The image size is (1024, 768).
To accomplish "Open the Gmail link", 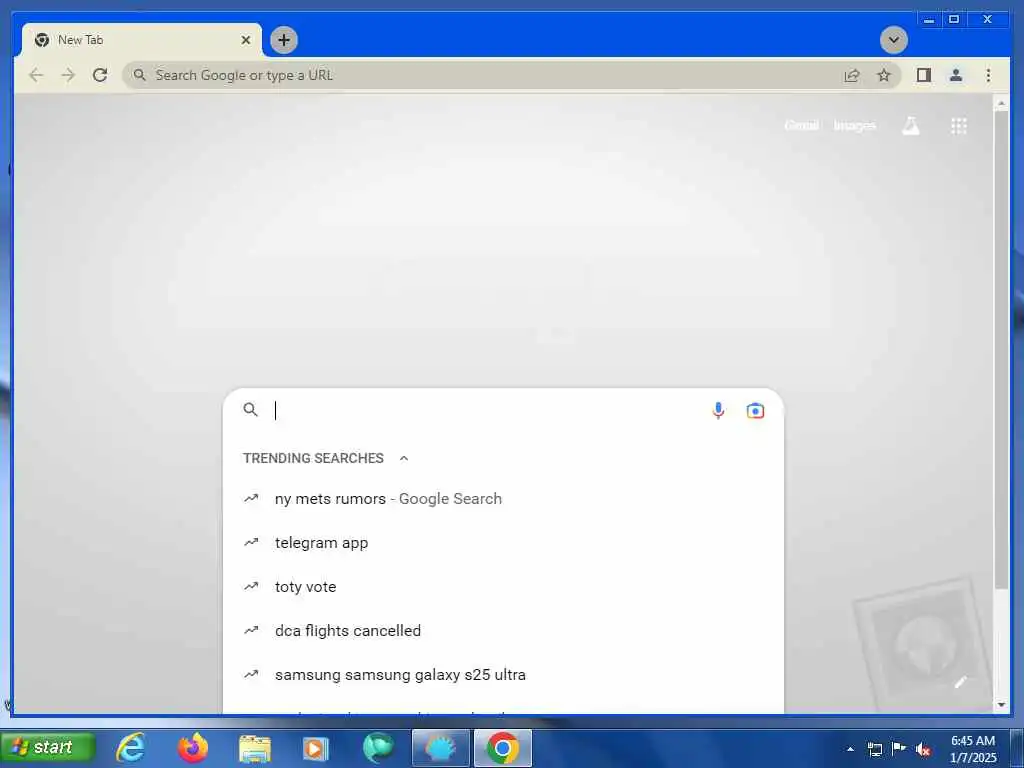I will pyautogui.click(x=801, y=125).
